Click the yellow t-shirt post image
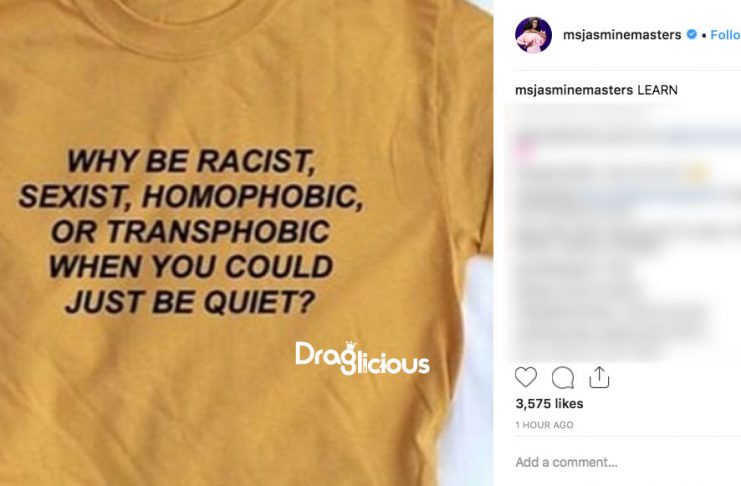 pos(246,243)
